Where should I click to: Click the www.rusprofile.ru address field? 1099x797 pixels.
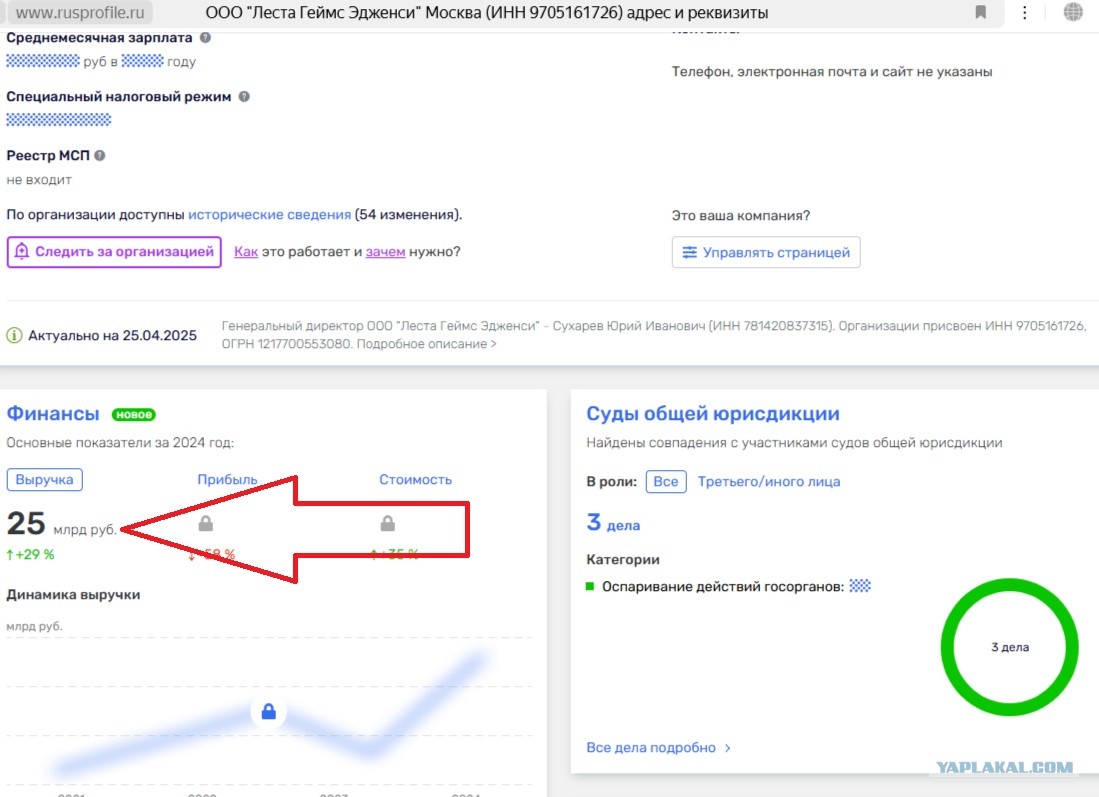(x=80, y=13)
